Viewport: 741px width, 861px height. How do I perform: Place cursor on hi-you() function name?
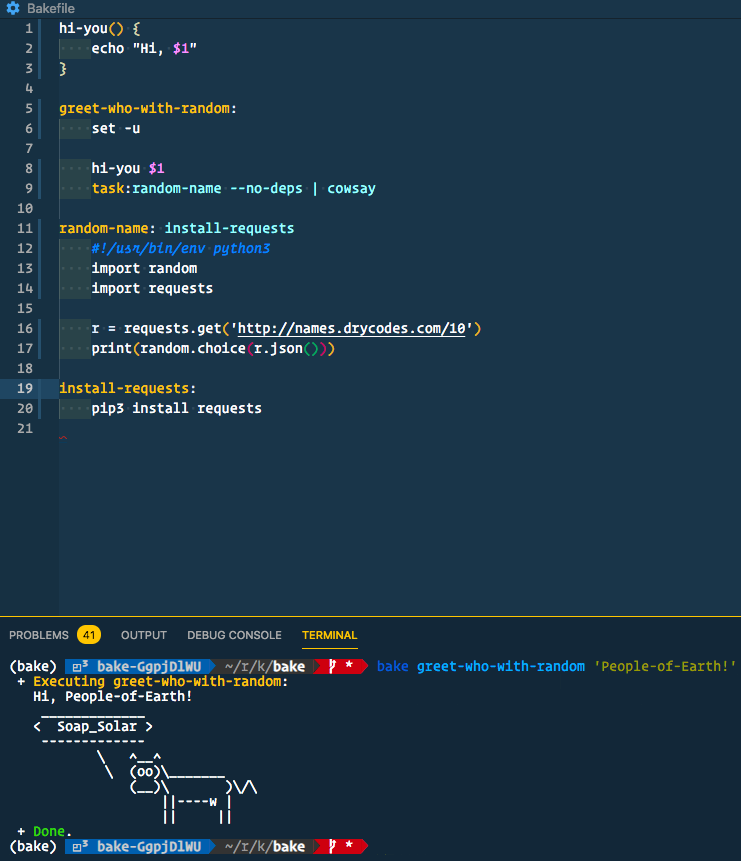click(x=87, y=28)
